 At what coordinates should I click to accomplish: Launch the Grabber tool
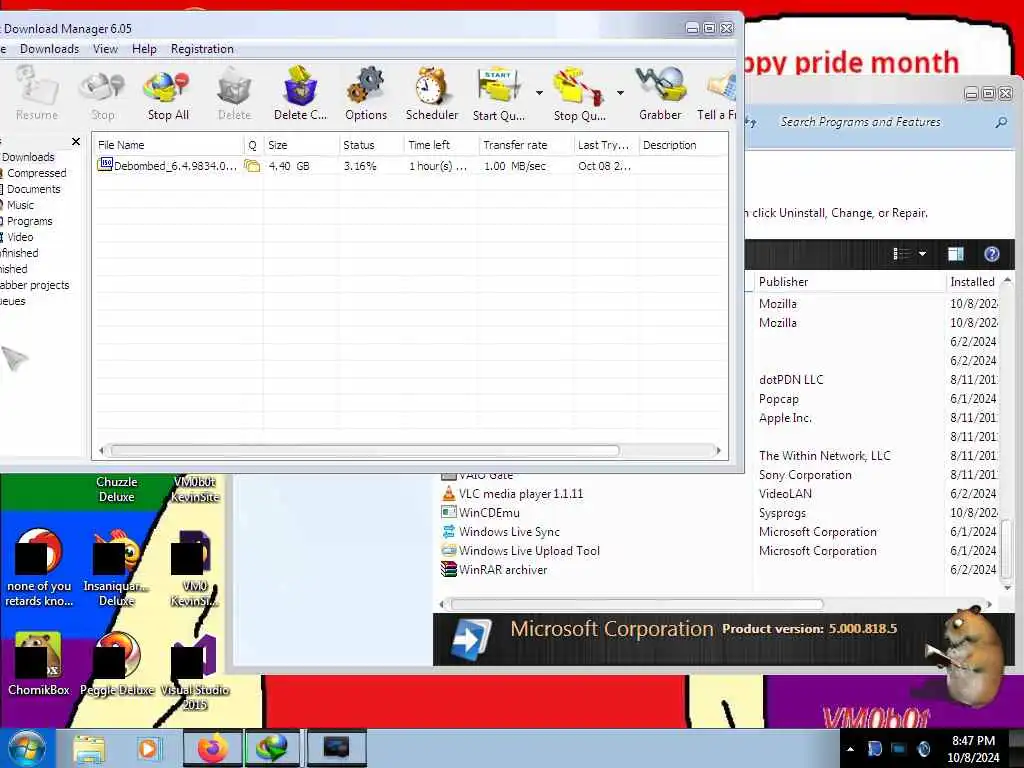[x=660, y=94]
